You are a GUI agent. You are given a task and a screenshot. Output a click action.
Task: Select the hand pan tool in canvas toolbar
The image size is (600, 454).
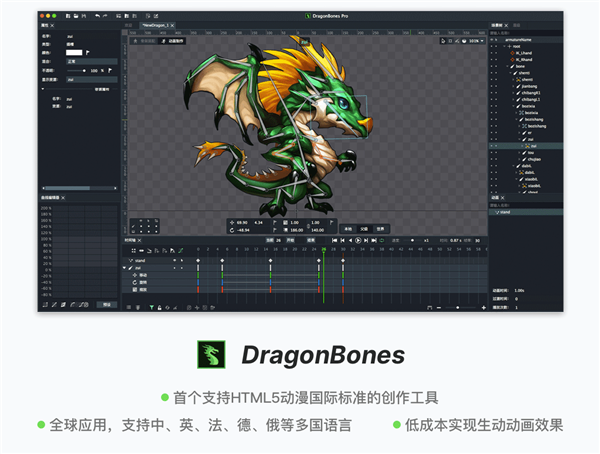[x=443, y=41]
